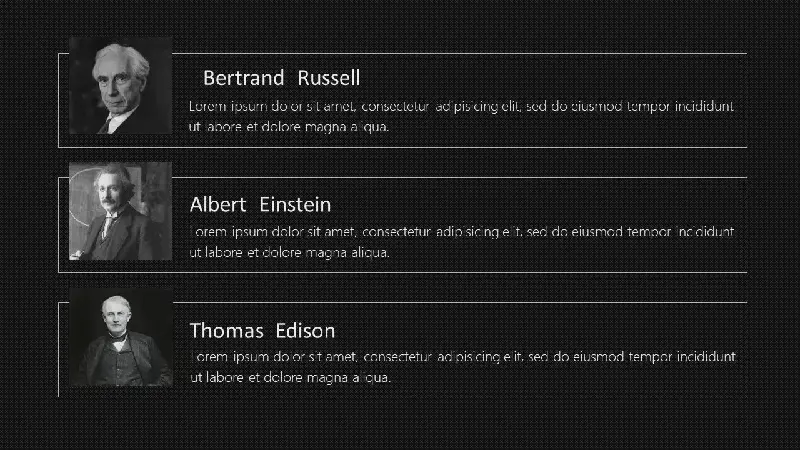The image size is (800, 450).
Task: Select the "Thomas Edison" name heading
Action: (262, 331)
